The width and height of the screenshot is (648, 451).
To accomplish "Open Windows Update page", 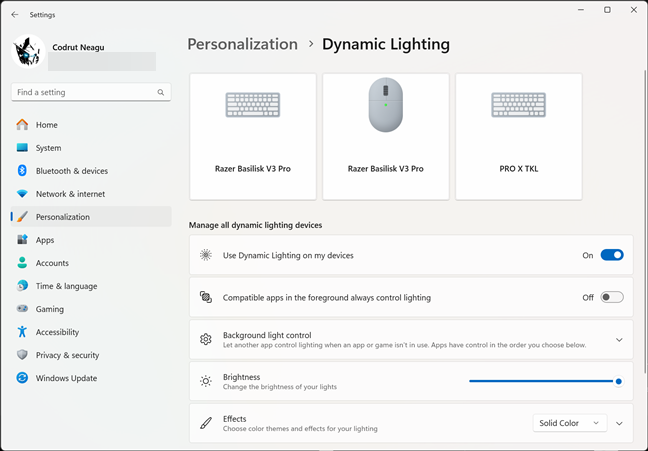I will [x=91, y=378].
